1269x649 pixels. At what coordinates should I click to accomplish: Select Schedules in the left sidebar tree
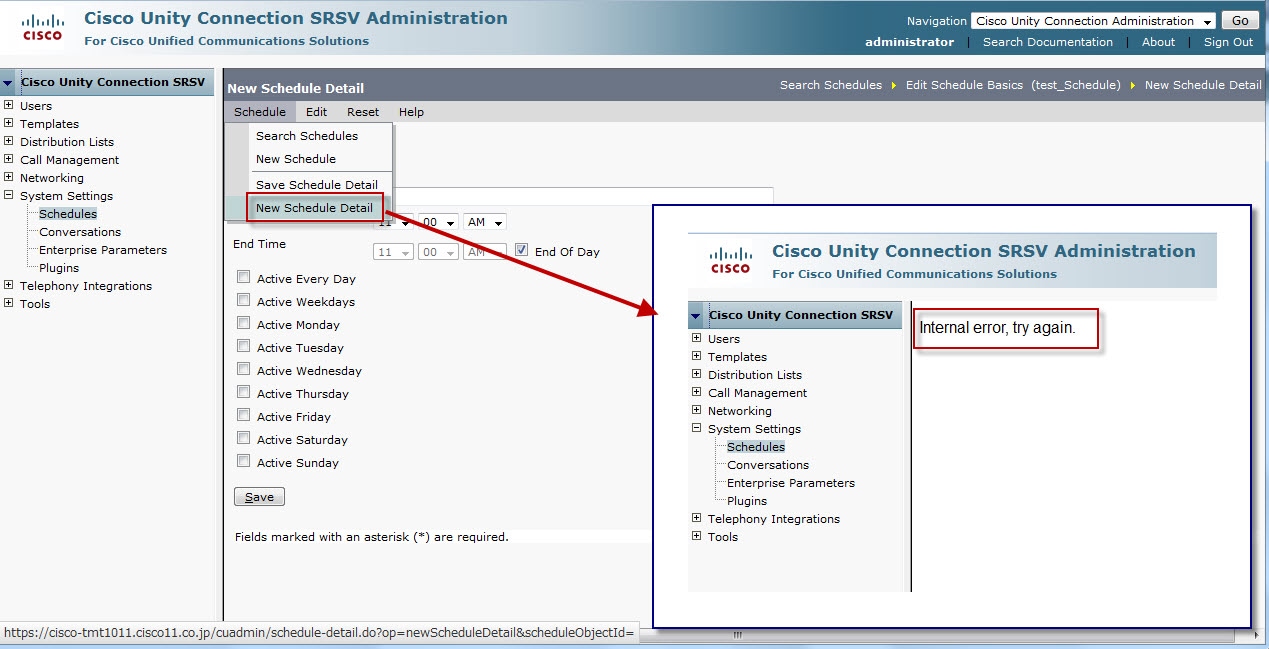68,213
